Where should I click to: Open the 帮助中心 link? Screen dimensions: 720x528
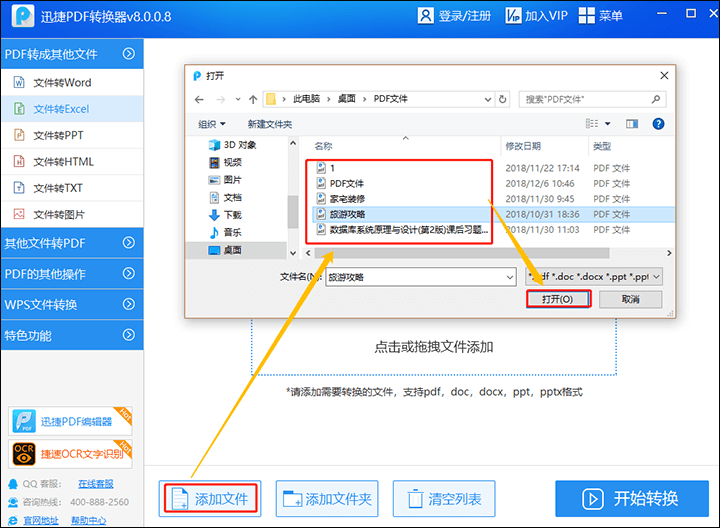89,521
